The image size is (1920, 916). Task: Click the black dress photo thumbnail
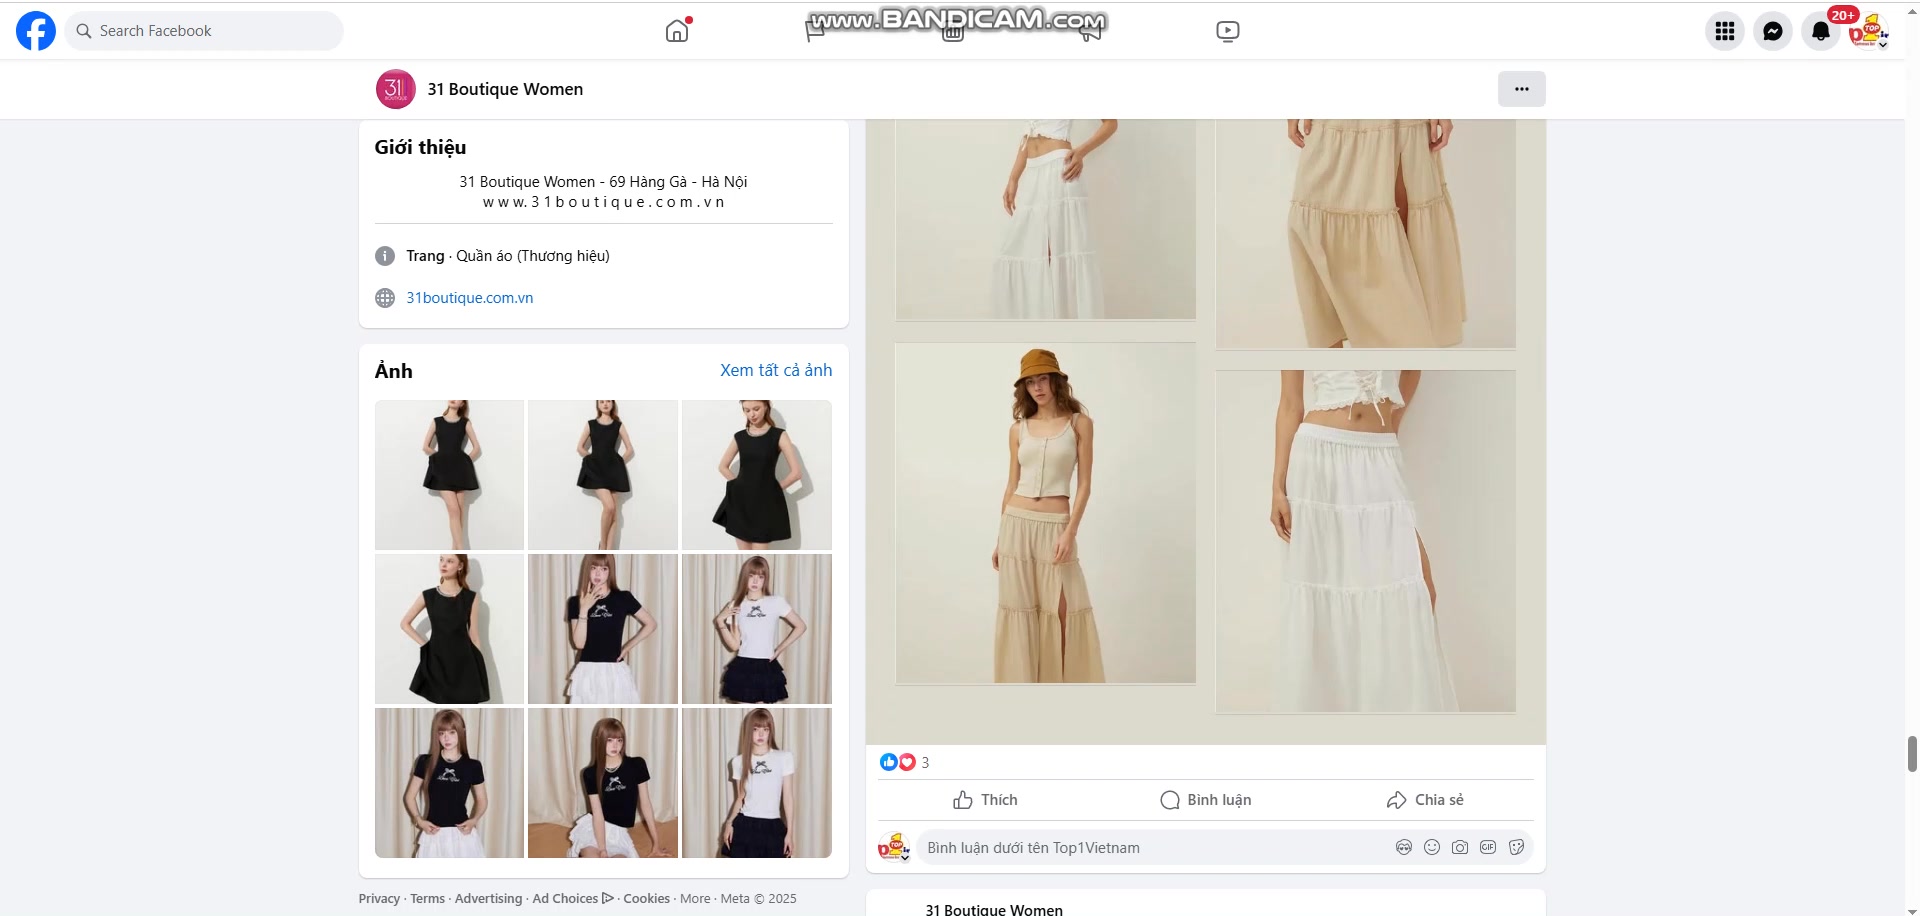449,474
